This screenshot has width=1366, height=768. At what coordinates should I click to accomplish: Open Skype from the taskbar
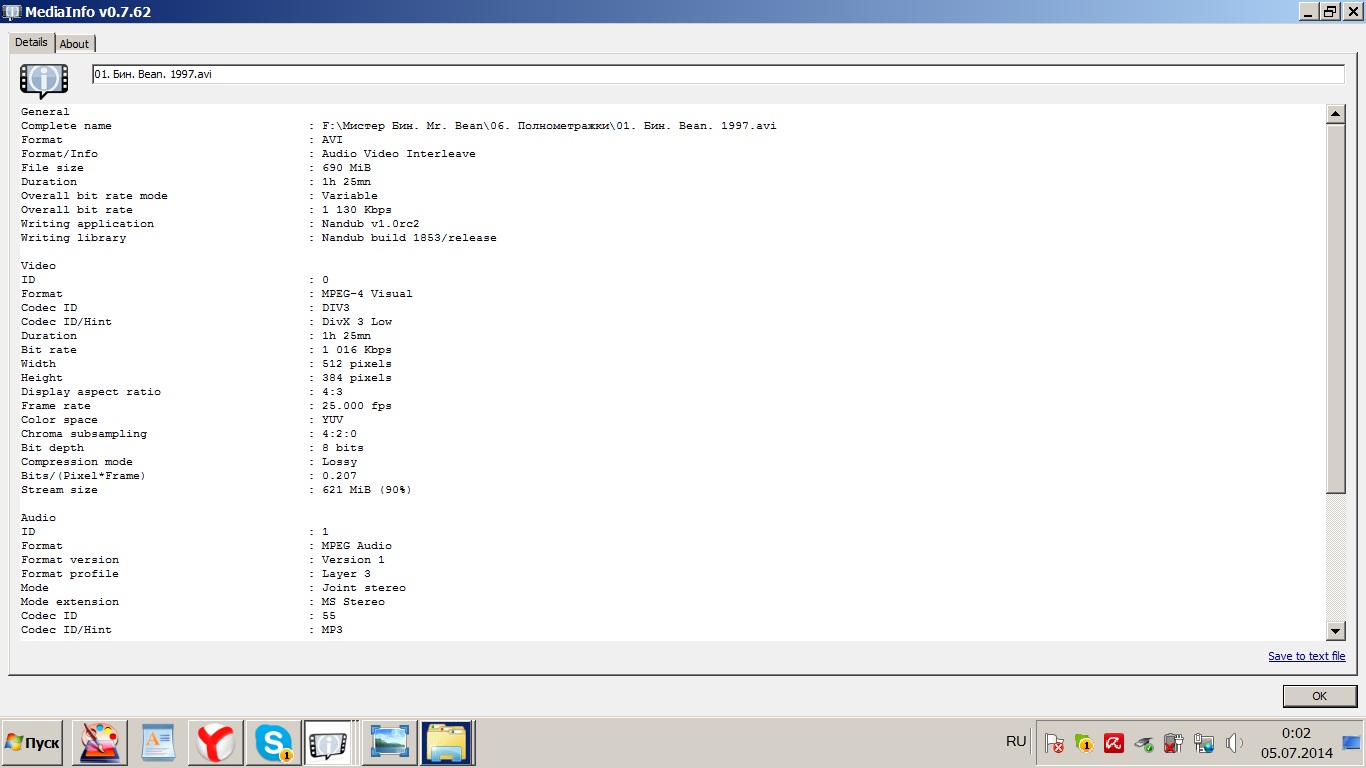pos(274,743)
